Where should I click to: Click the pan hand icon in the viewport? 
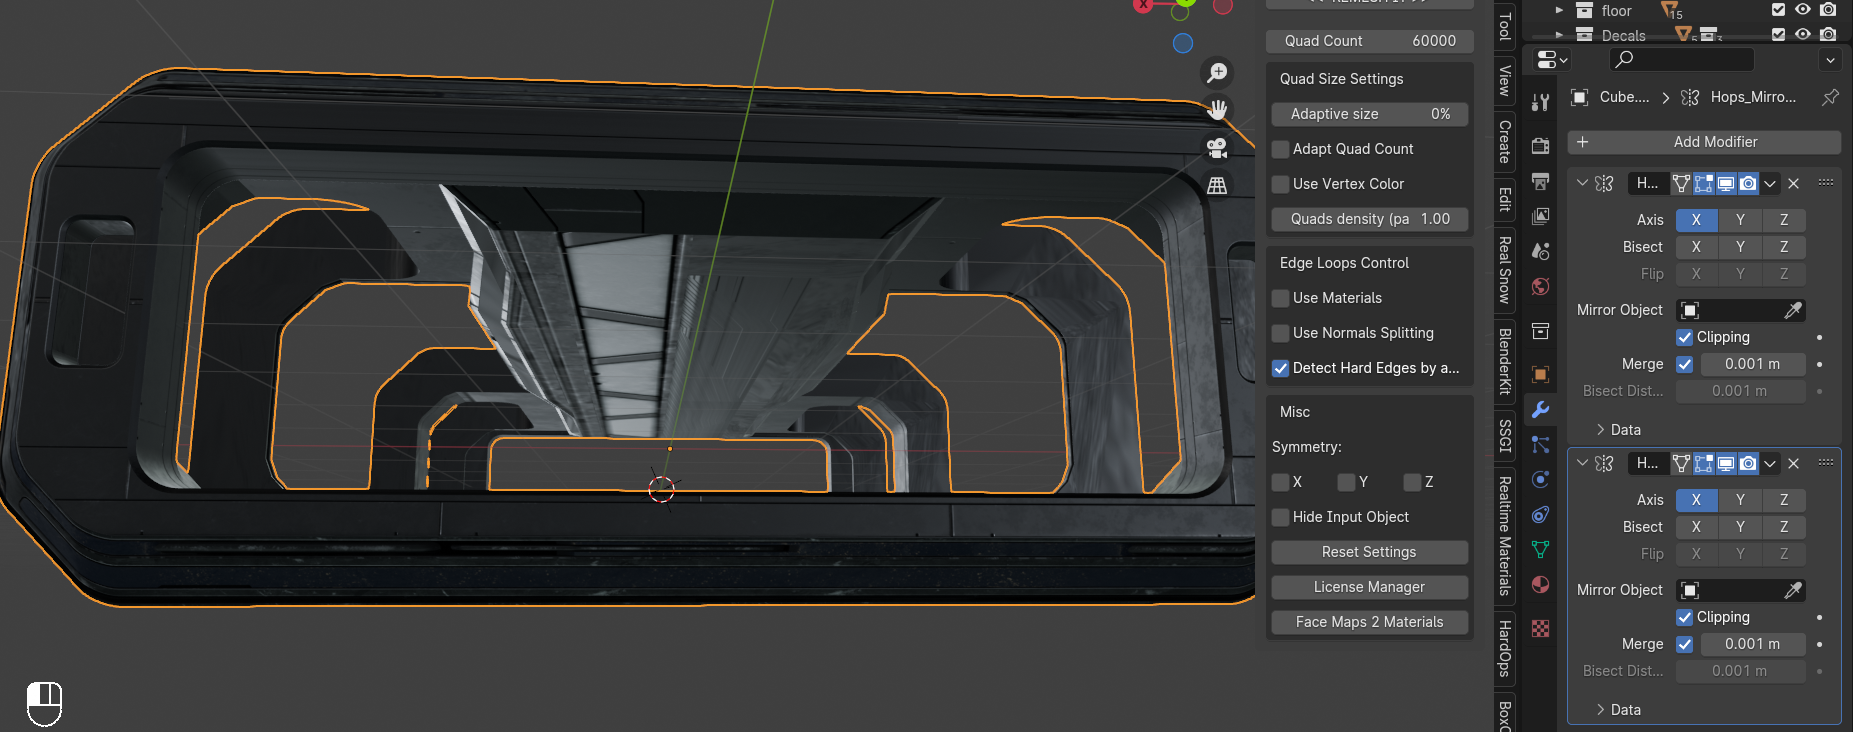pyautogui.click(x=1217, y=110)
